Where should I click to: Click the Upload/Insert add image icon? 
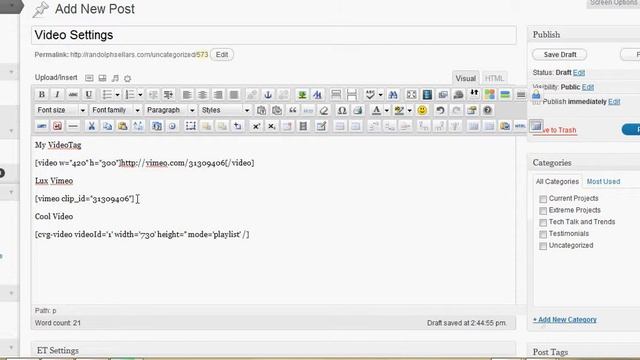pyautogui.click(x=89, y=78)
